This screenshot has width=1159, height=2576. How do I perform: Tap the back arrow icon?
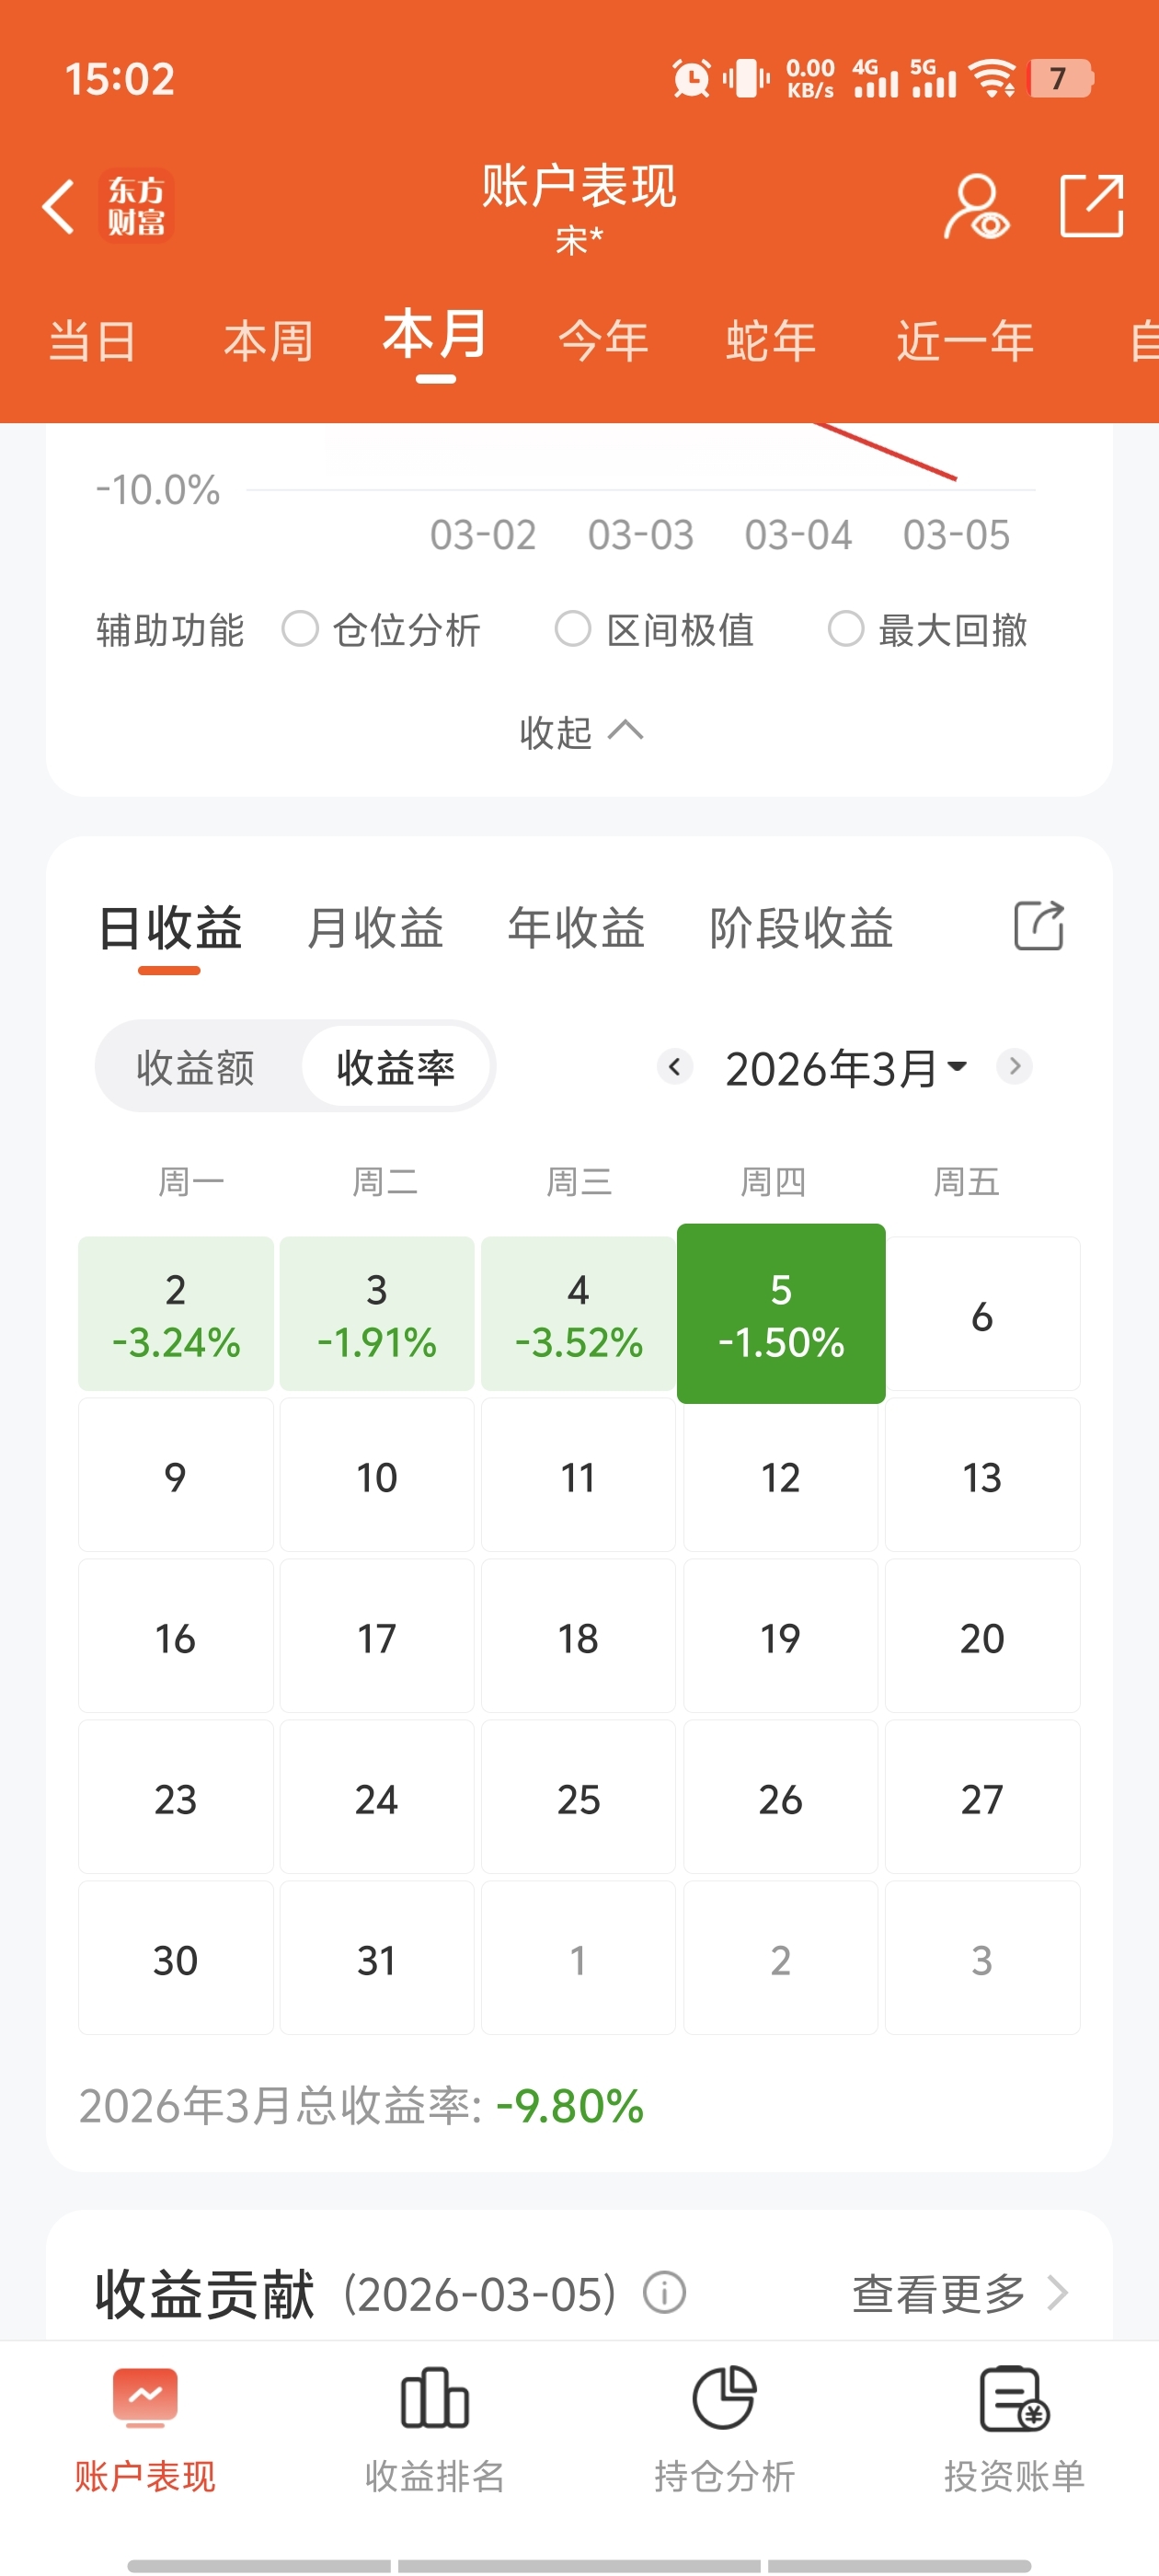coord(59,207)
